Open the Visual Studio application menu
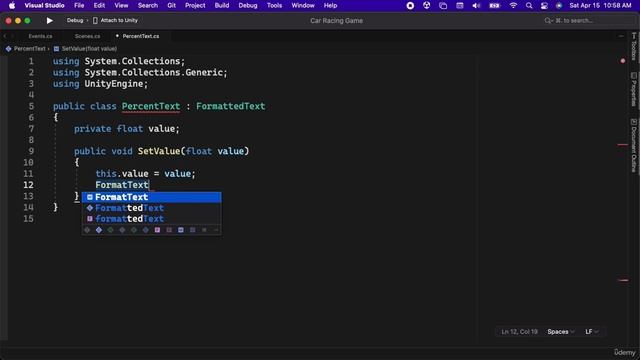640x360 pixels. pyautogui.click(x=44, y=6)
